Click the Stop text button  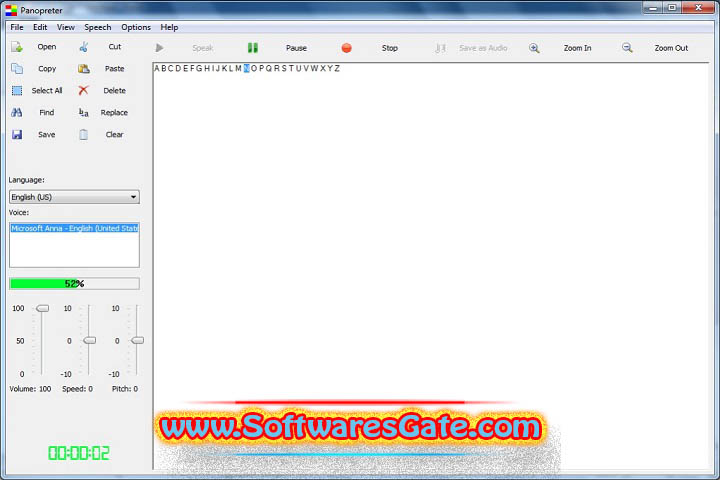[x=389, y=48]
